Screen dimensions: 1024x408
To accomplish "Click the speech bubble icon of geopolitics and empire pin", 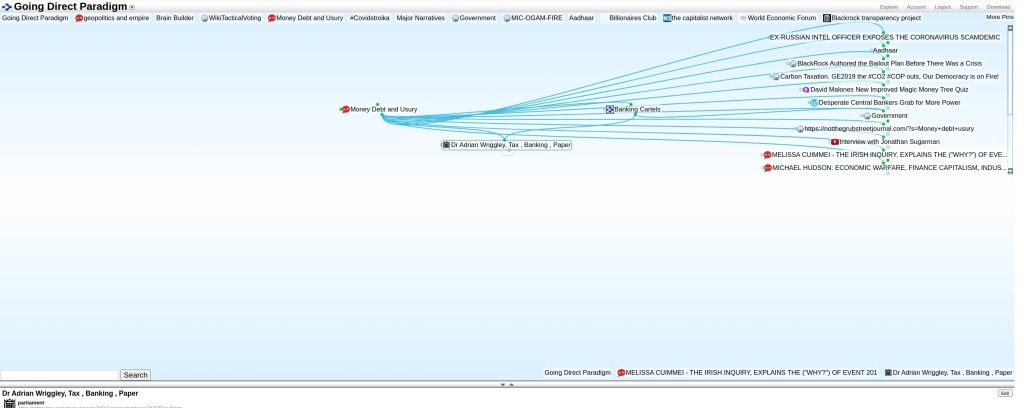I will coord(79,18).
